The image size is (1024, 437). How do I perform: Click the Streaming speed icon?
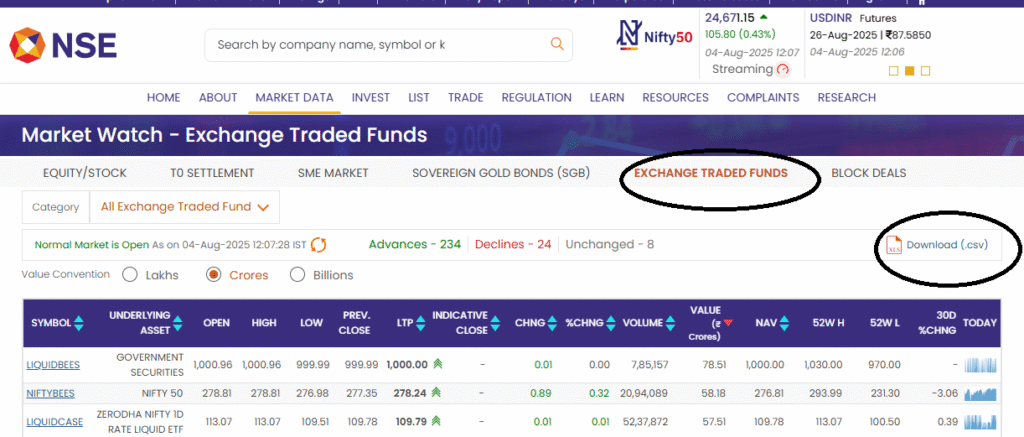point(784,69)
